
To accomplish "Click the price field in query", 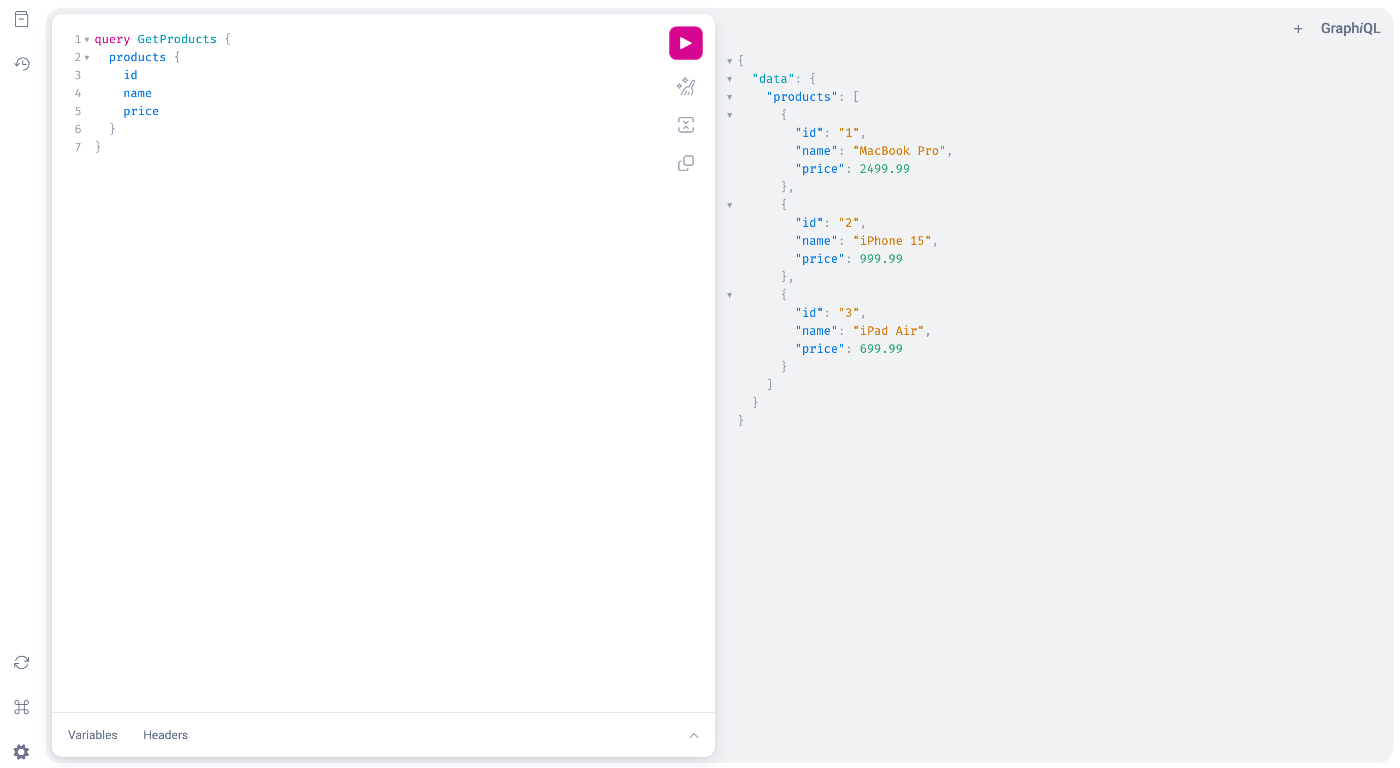I will coord(141,111).
